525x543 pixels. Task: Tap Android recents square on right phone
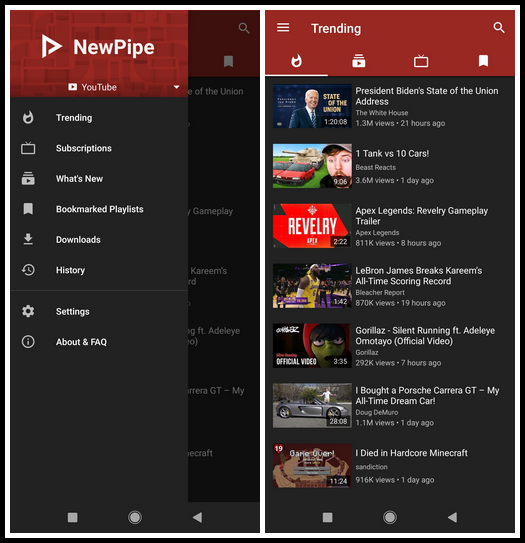(328, 517)
